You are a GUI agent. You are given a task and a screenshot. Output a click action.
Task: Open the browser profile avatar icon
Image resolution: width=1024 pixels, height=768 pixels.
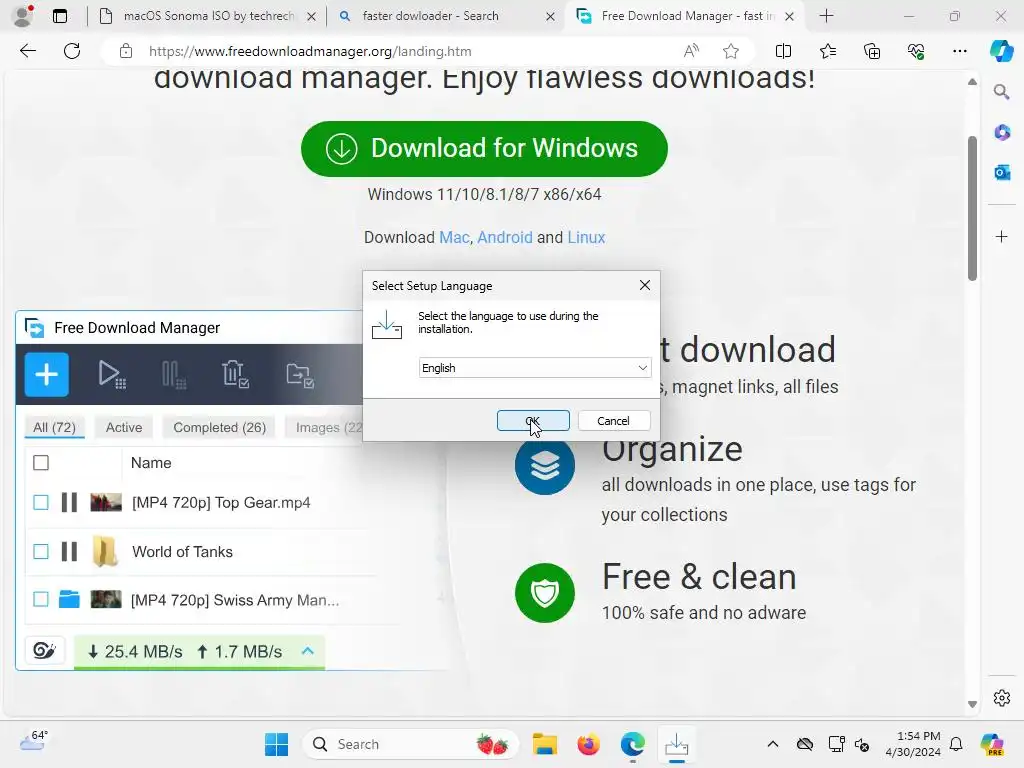(x=23, y=16)
